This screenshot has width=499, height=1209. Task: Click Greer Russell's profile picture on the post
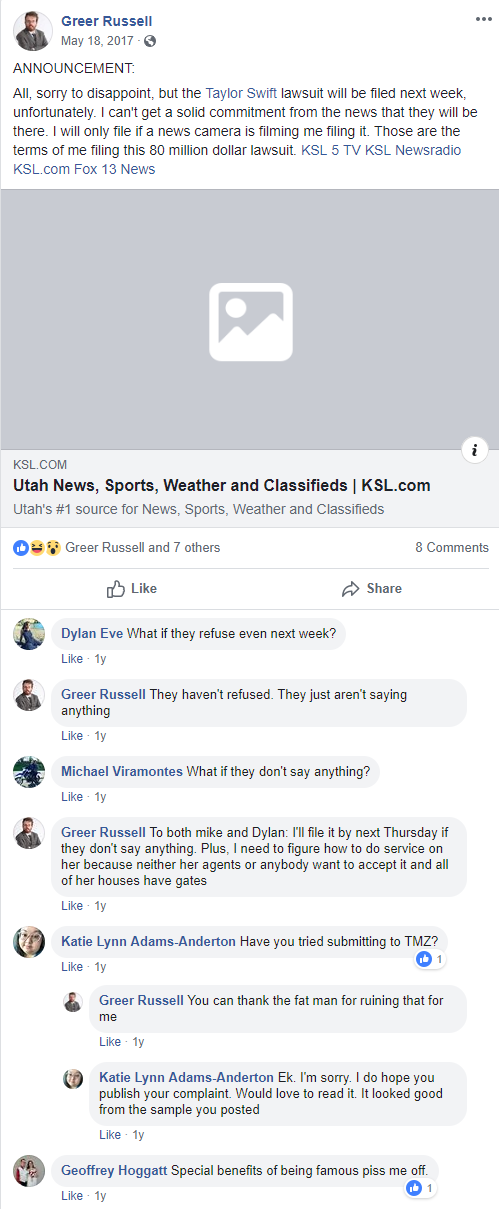32,31
